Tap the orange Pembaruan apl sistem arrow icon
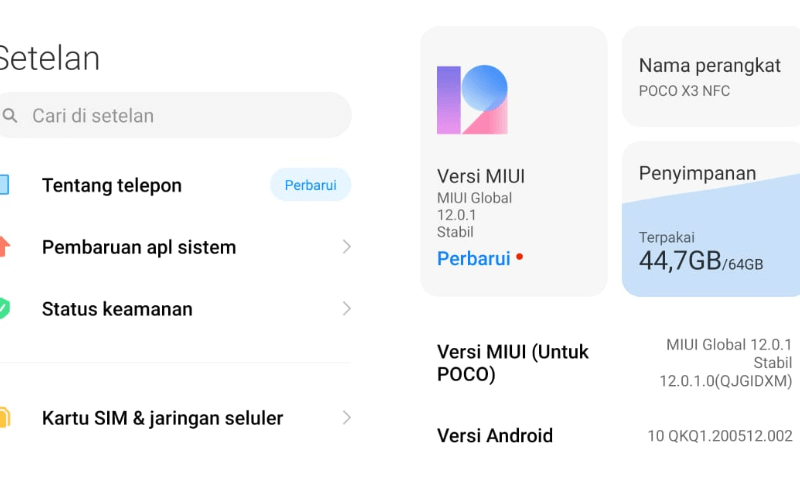 click(5, 247)
